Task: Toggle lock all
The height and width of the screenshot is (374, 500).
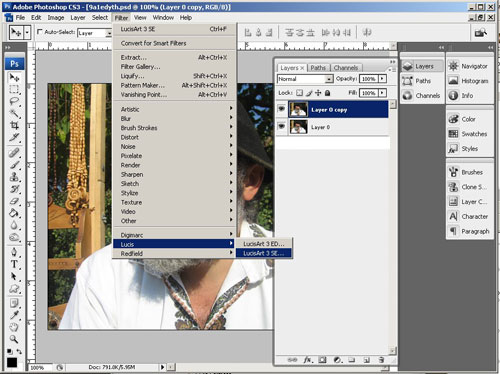Action: (327, 93)
